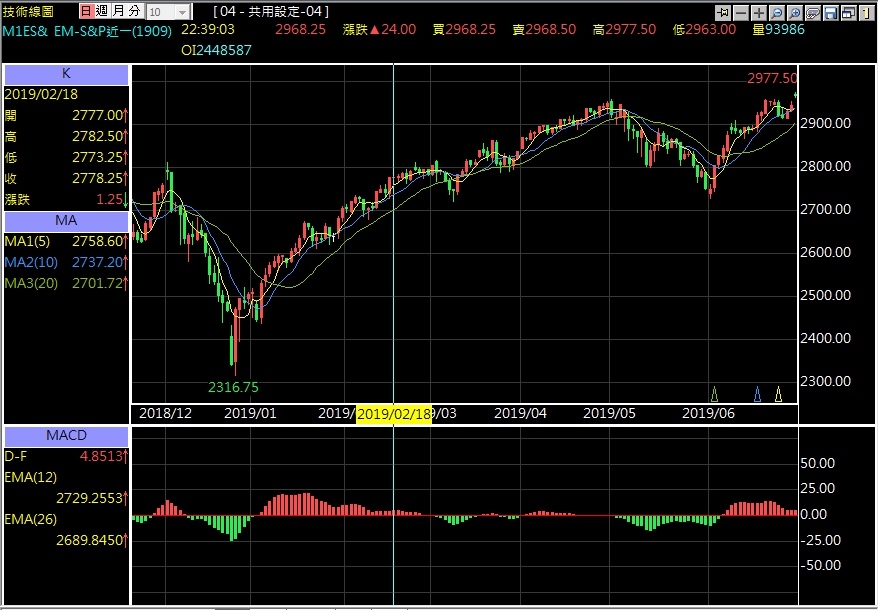Click the 技術線圖 title label
This screenshot has height=610, width=878.
(x=28, y=11)
